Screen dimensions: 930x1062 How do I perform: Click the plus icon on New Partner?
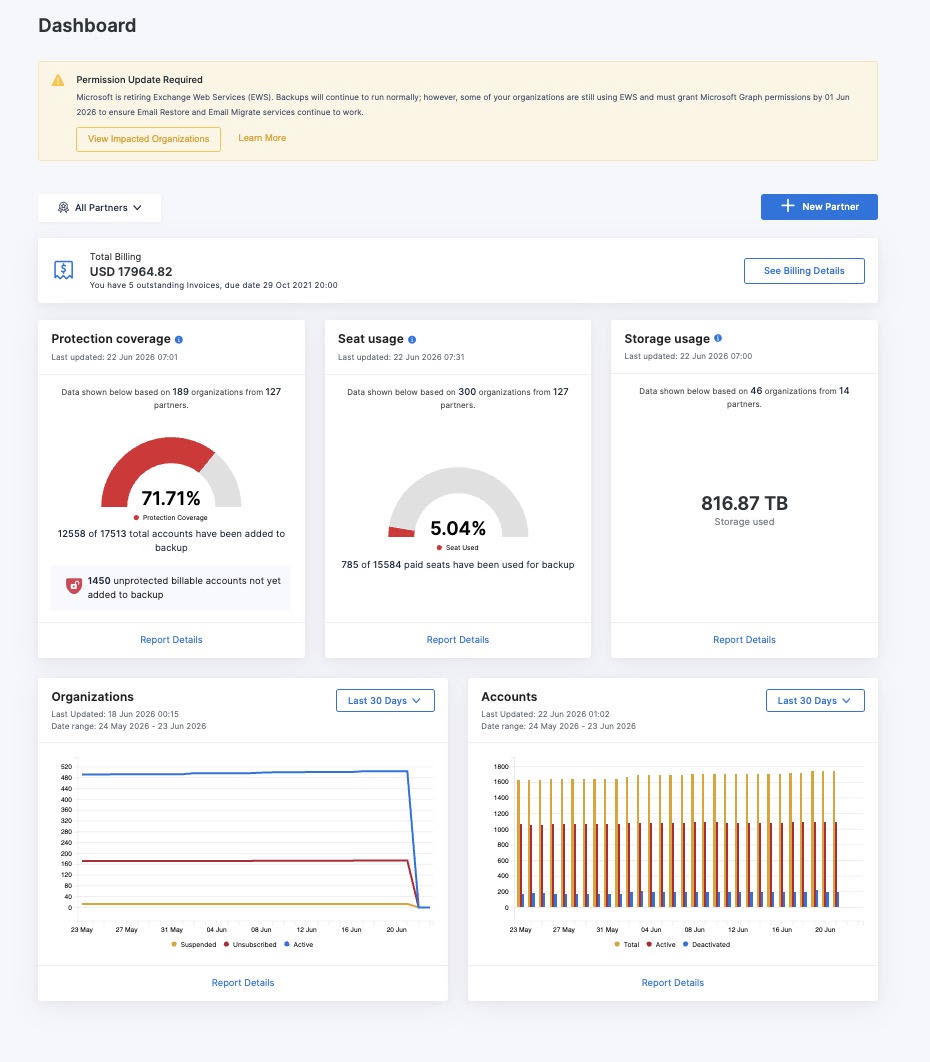[x=787, y=206]
